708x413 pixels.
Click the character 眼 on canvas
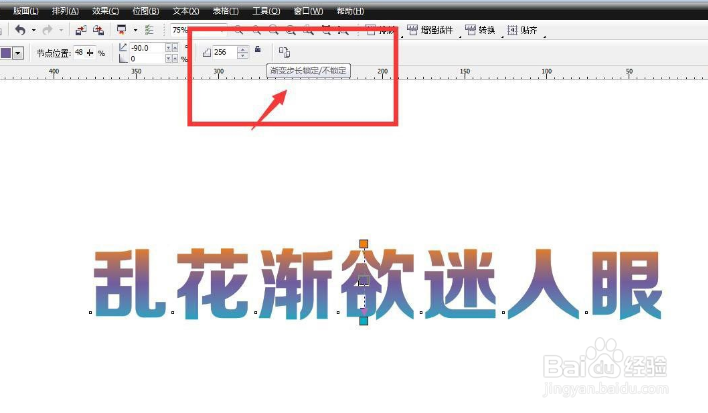627,283
